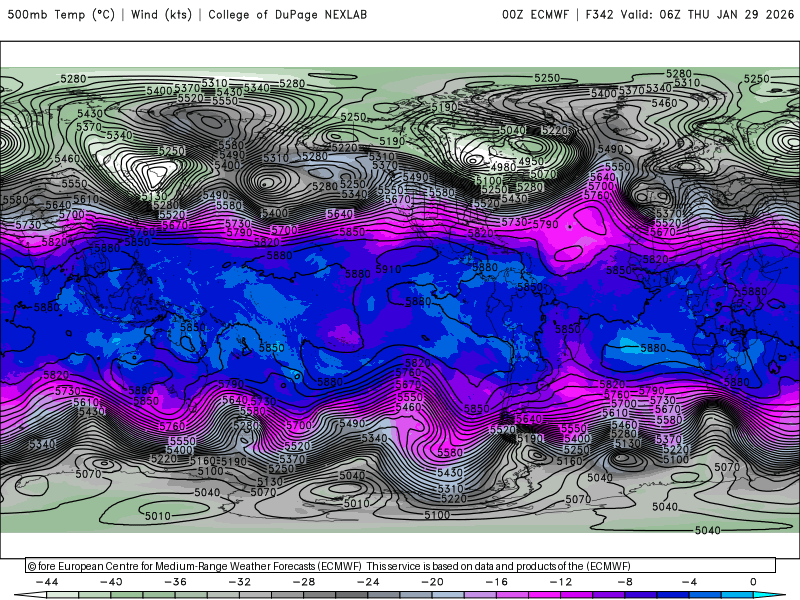Click "College of DuPage NEXLAB" in the header
800x600 pixels.
click(x=287, y=15)
